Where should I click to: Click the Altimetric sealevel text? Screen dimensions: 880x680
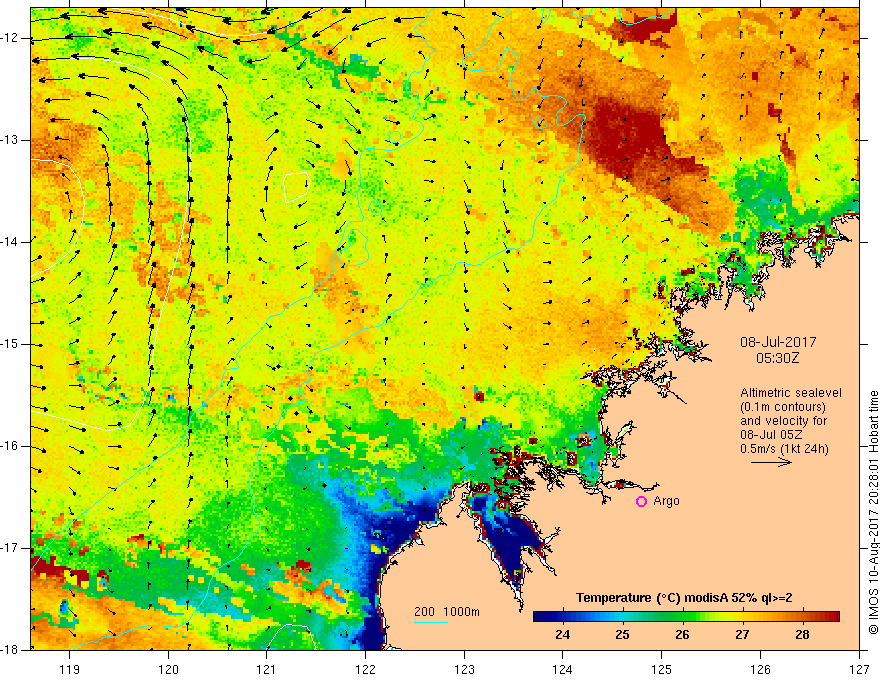(791, 393)
